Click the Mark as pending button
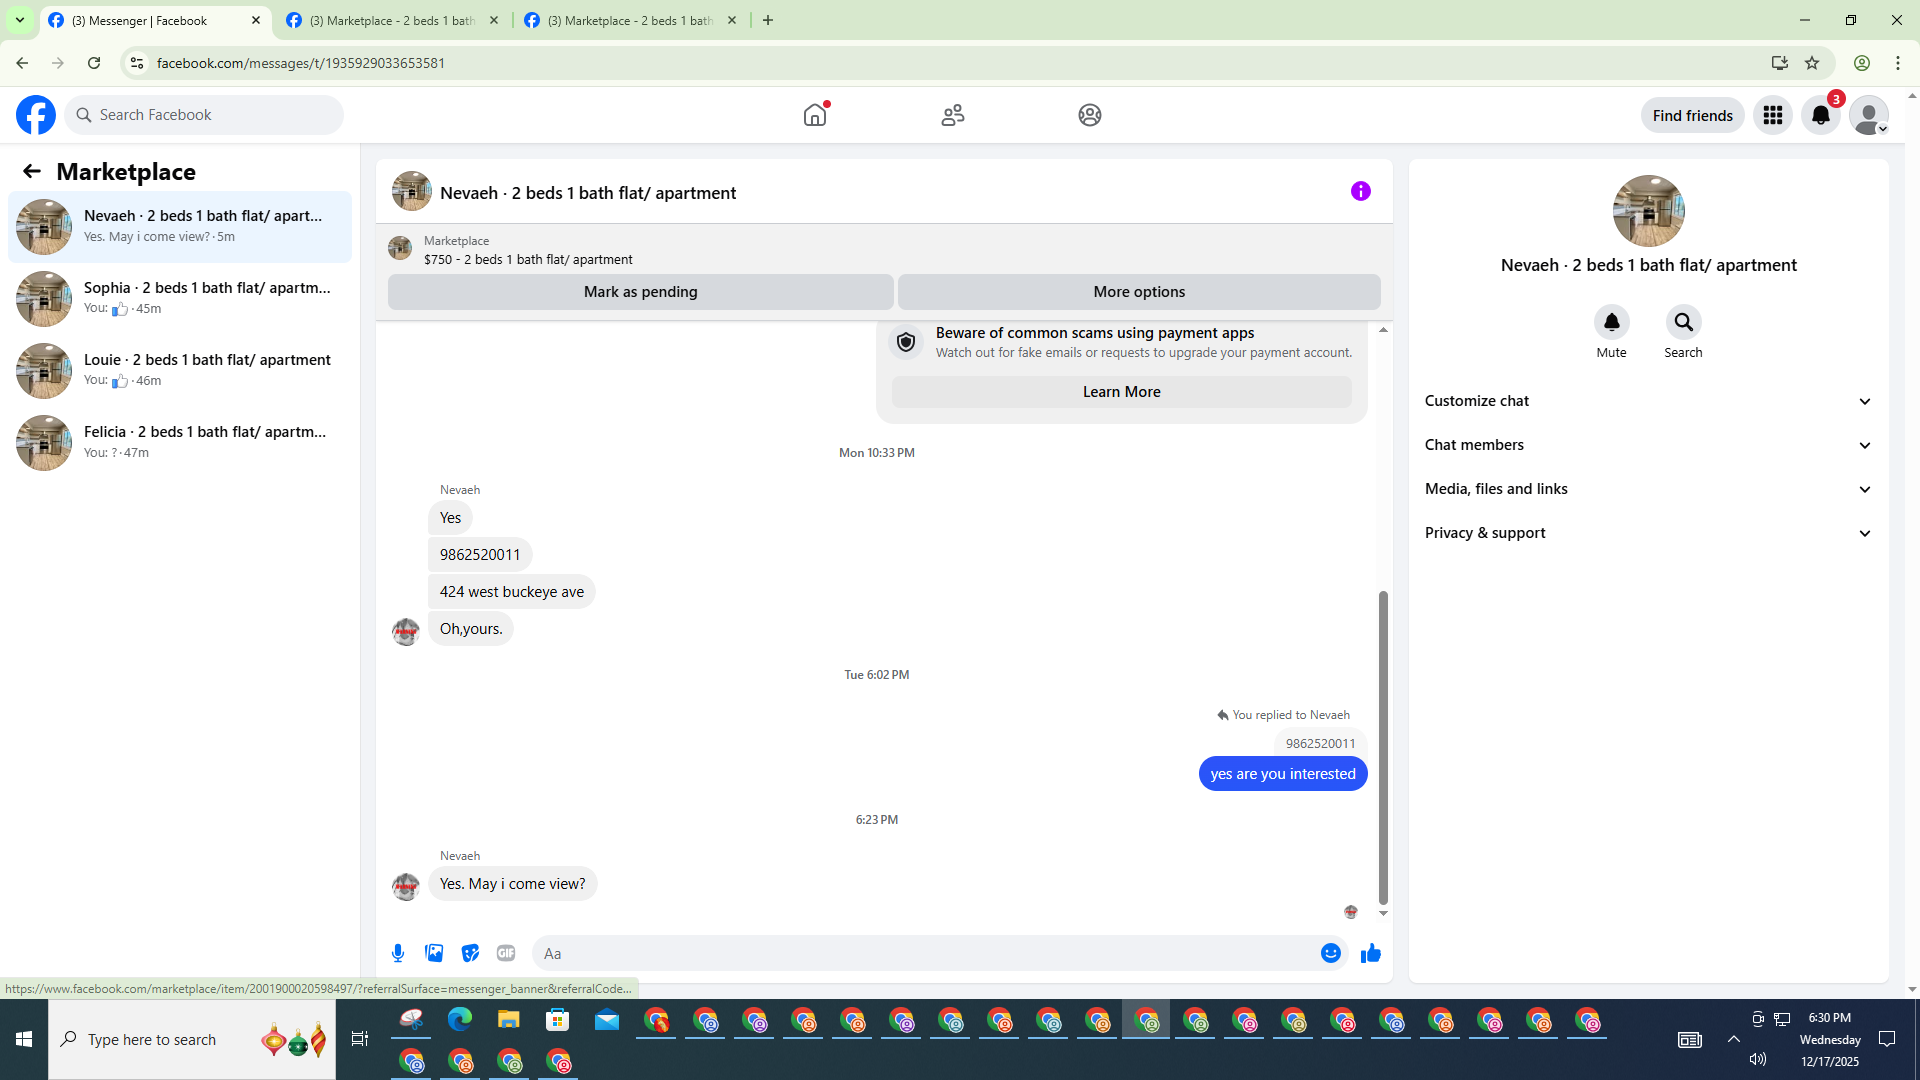 [x=640, y=292]
